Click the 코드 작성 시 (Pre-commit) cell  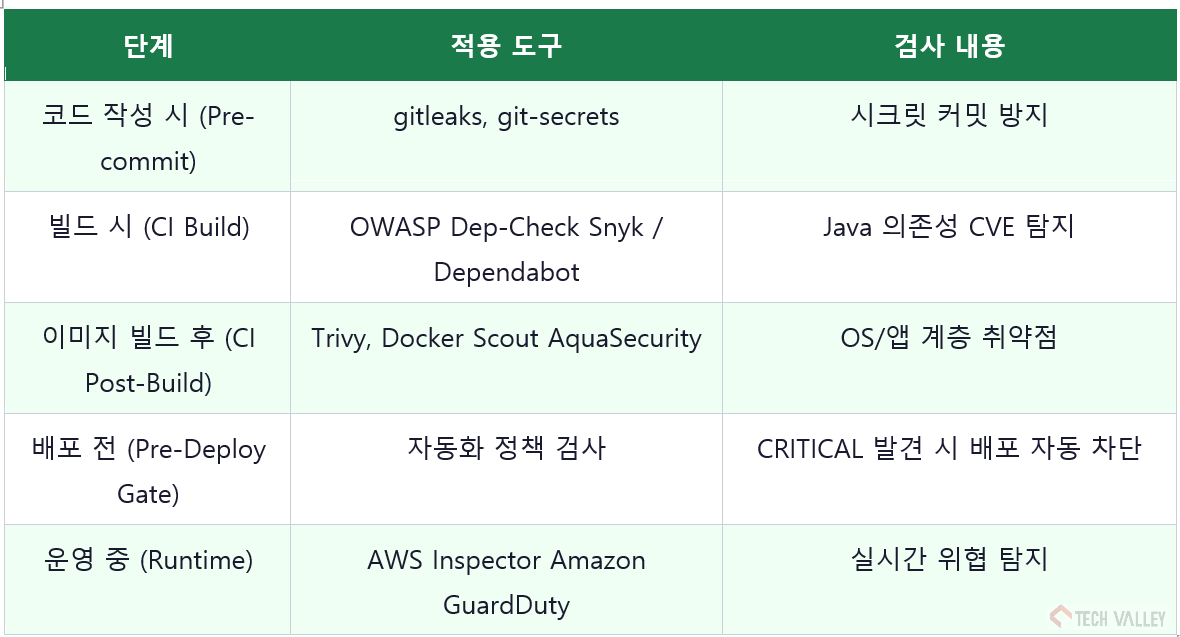click(x=148, y=136)
